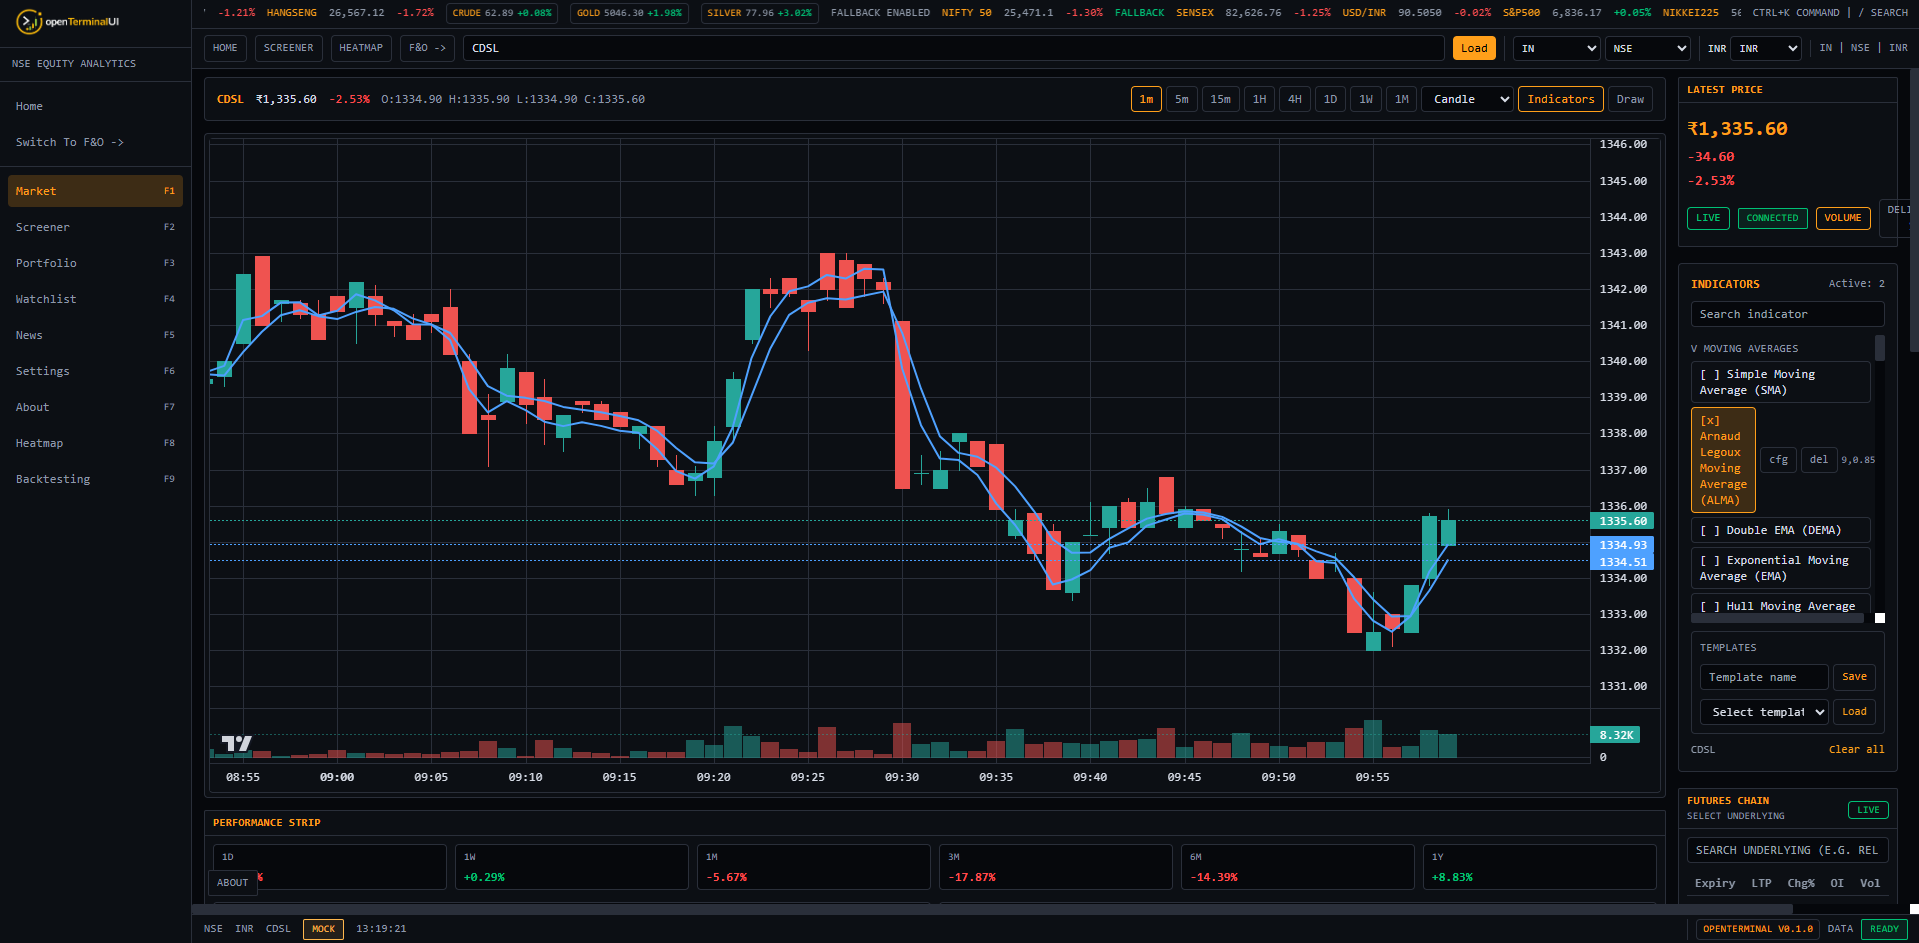Viewport: 1919px width, 943px height.
Task: Click the TradingView logo on chart
Action: click(237, 743)
